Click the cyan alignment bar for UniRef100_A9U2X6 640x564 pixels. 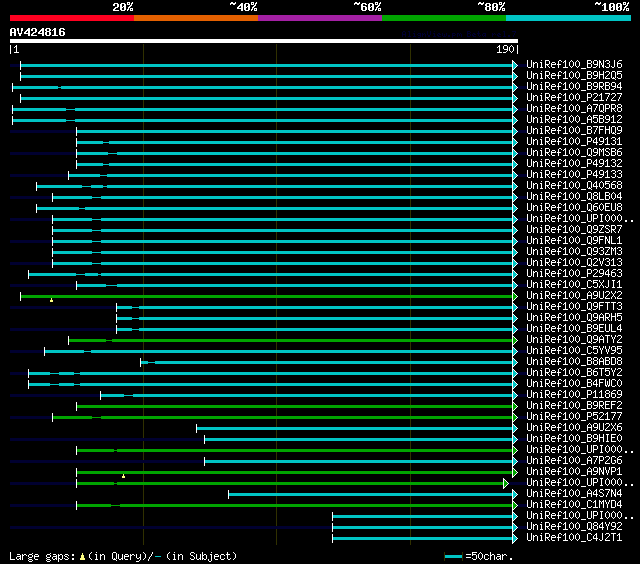(357, 429)
